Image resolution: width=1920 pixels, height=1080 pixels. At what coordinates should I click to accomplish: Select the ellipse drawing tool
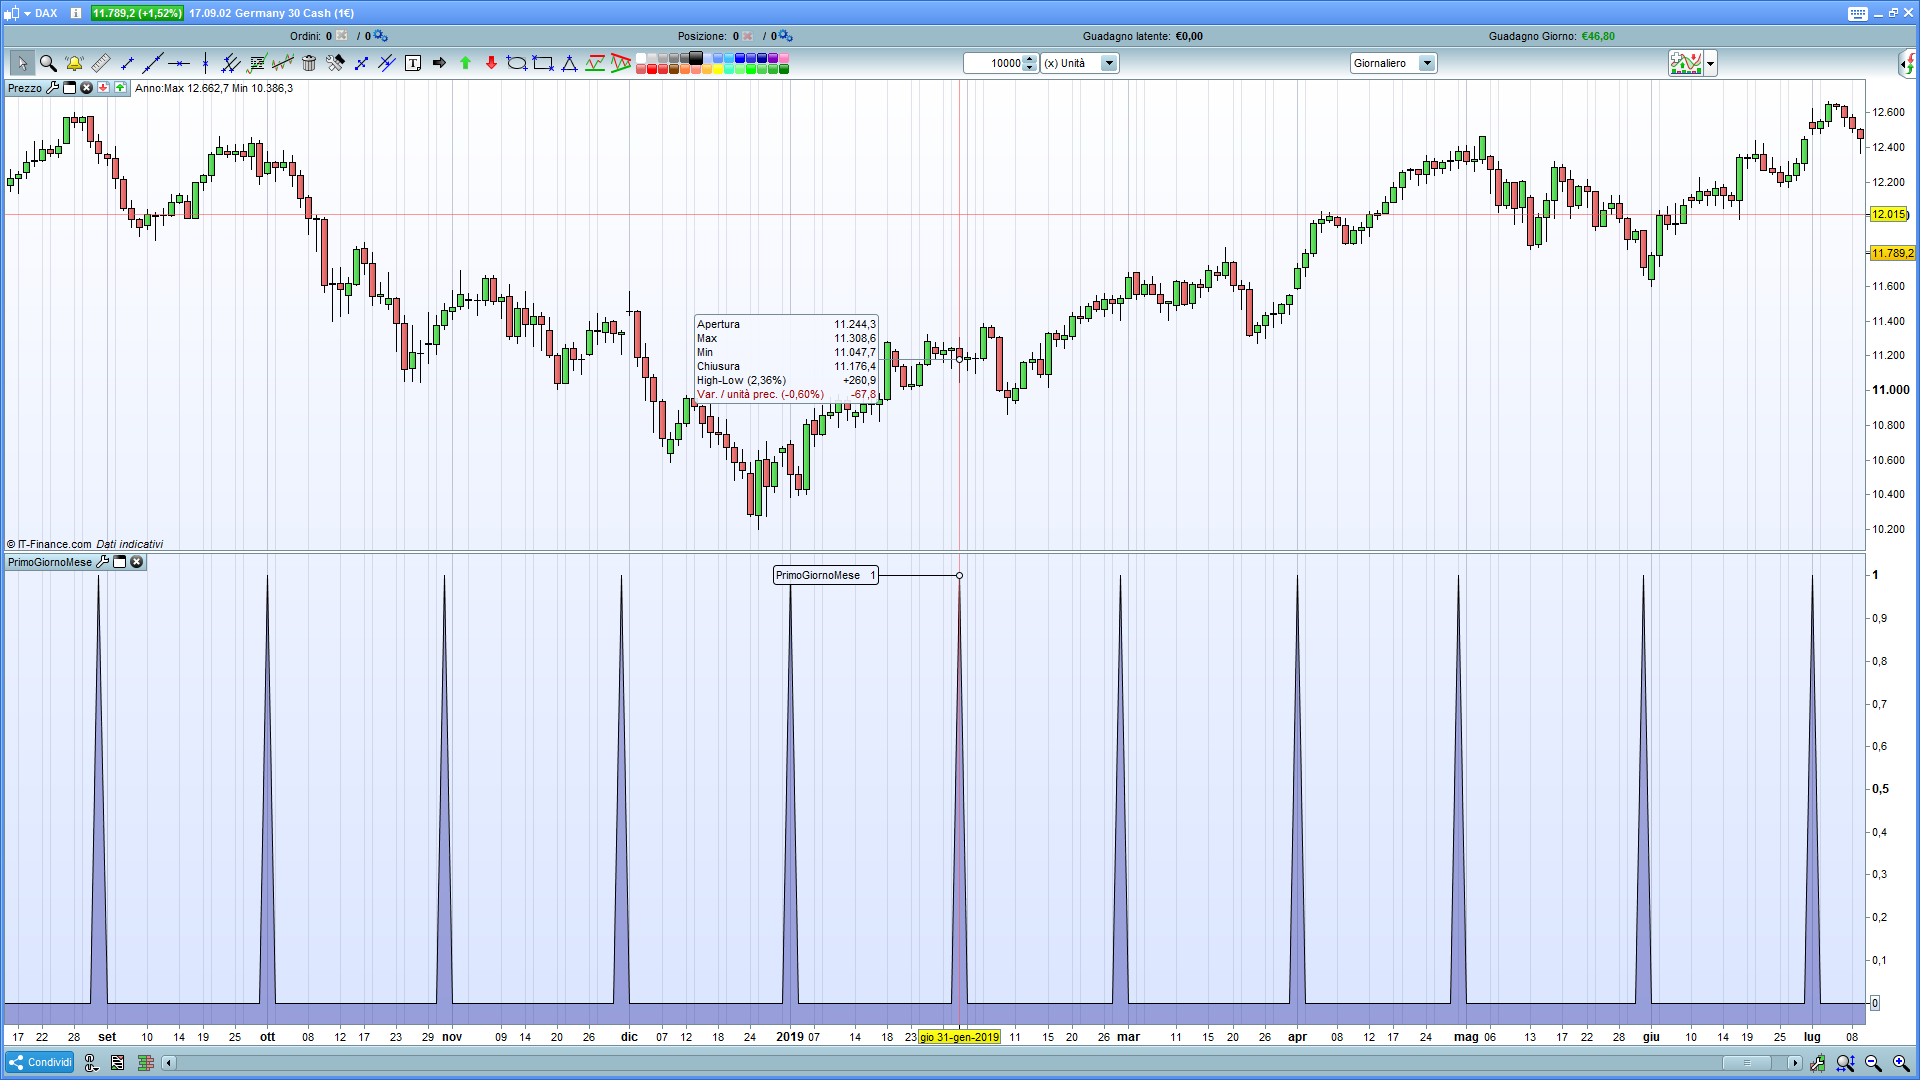click(516, 63)
